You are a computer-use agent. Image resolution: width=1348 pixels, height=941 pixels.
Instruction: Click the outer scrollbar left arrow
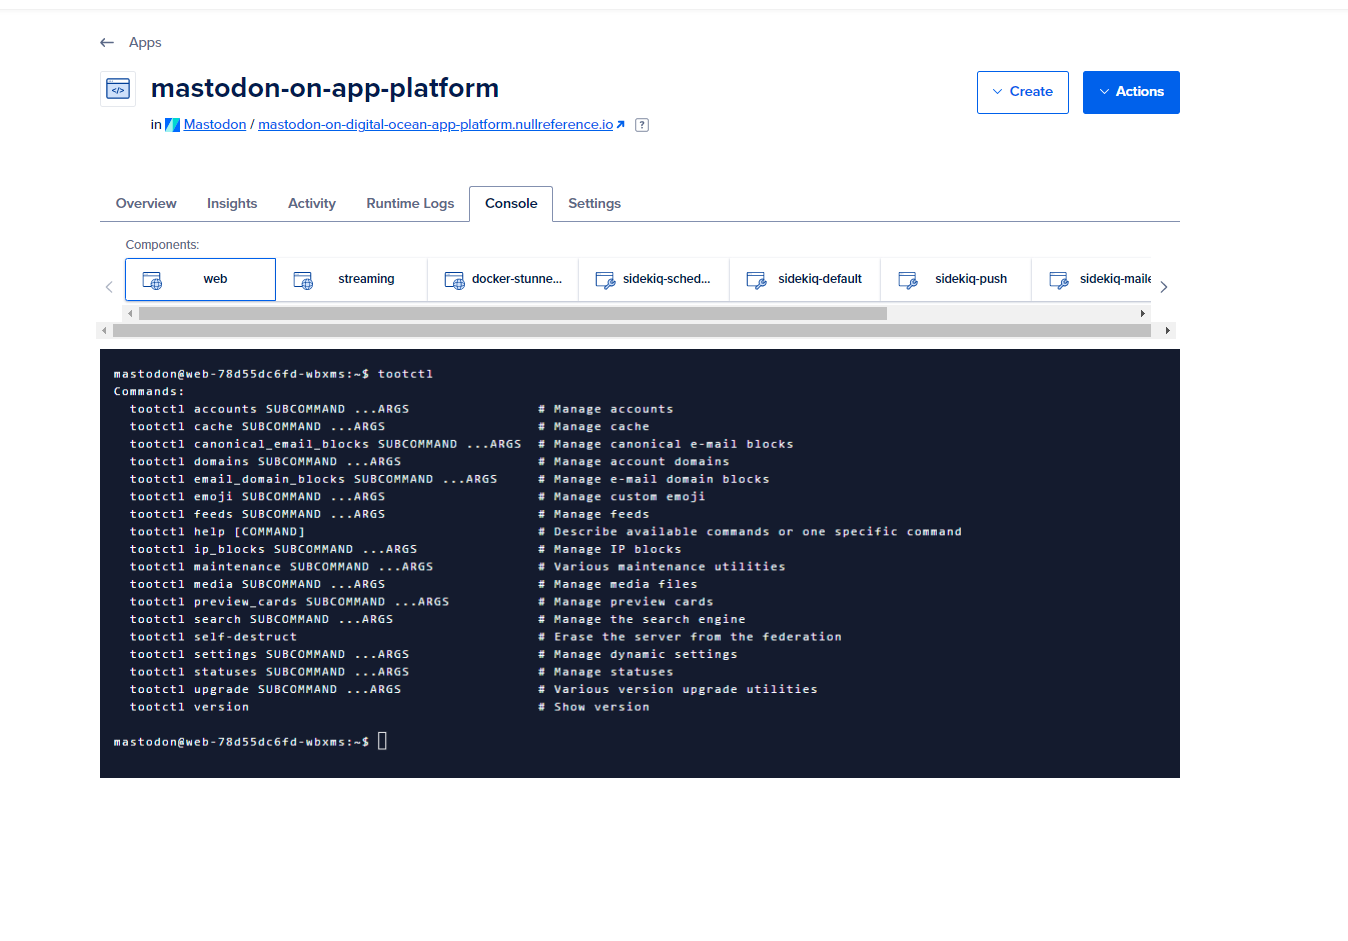click(104, 330)
